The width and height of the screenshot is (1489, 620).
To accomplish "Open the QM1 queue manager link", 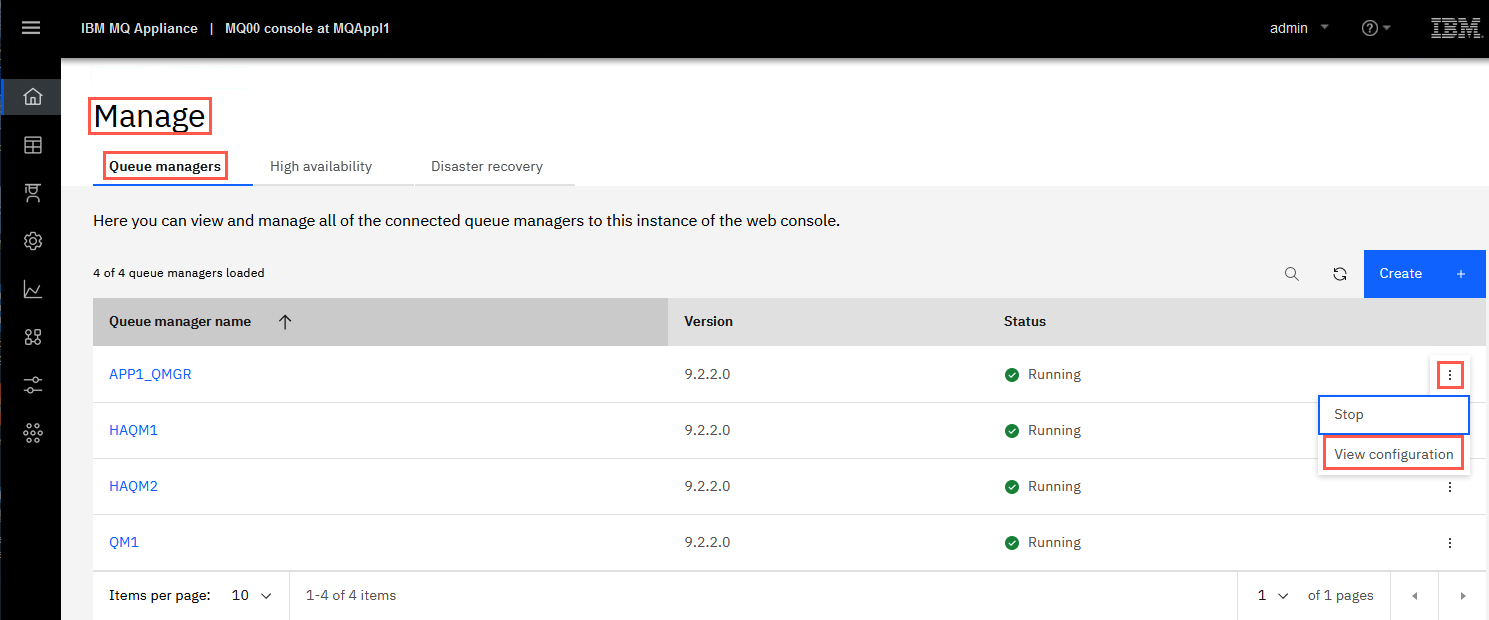I will pos(124,543).
